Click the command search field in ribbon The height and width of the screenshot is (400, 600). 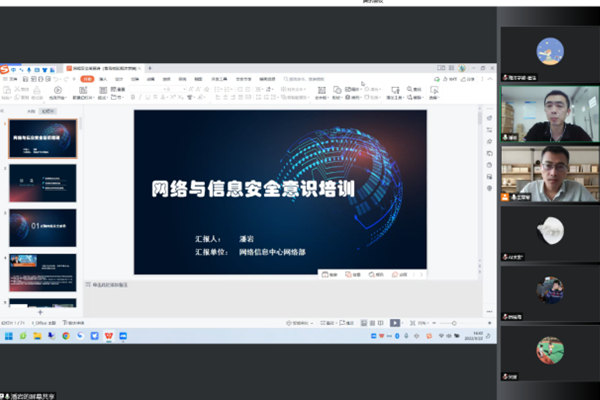304,79
